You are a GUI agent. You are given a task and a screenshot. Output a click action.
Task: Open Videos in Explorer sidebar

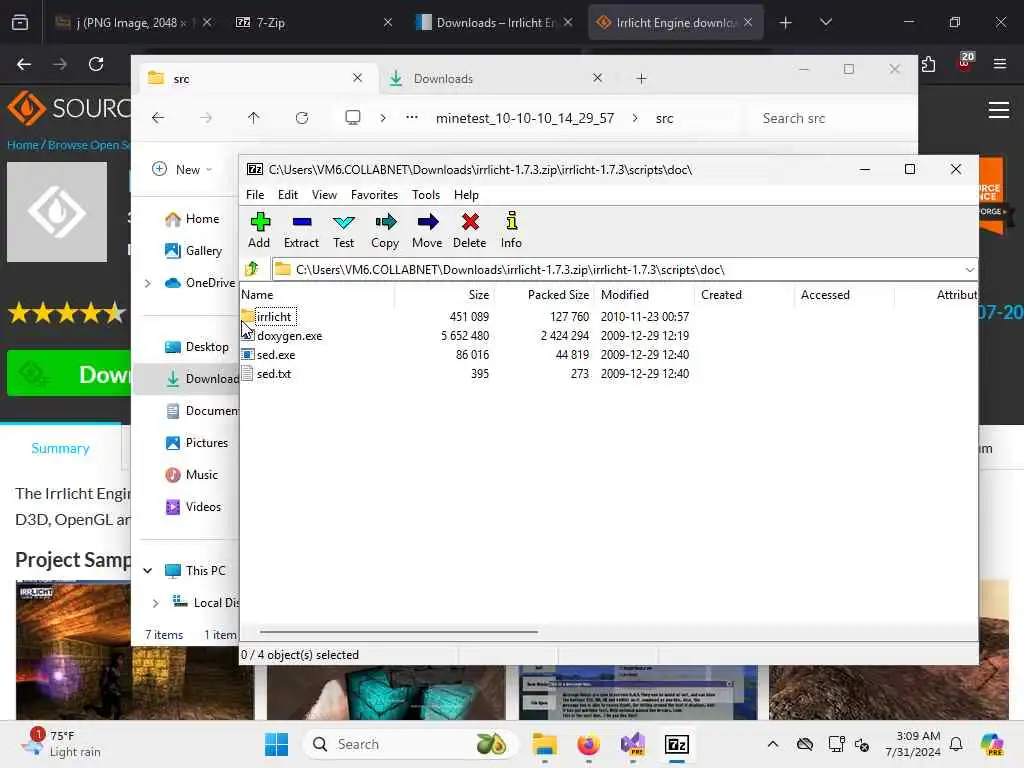click(193, 507)
